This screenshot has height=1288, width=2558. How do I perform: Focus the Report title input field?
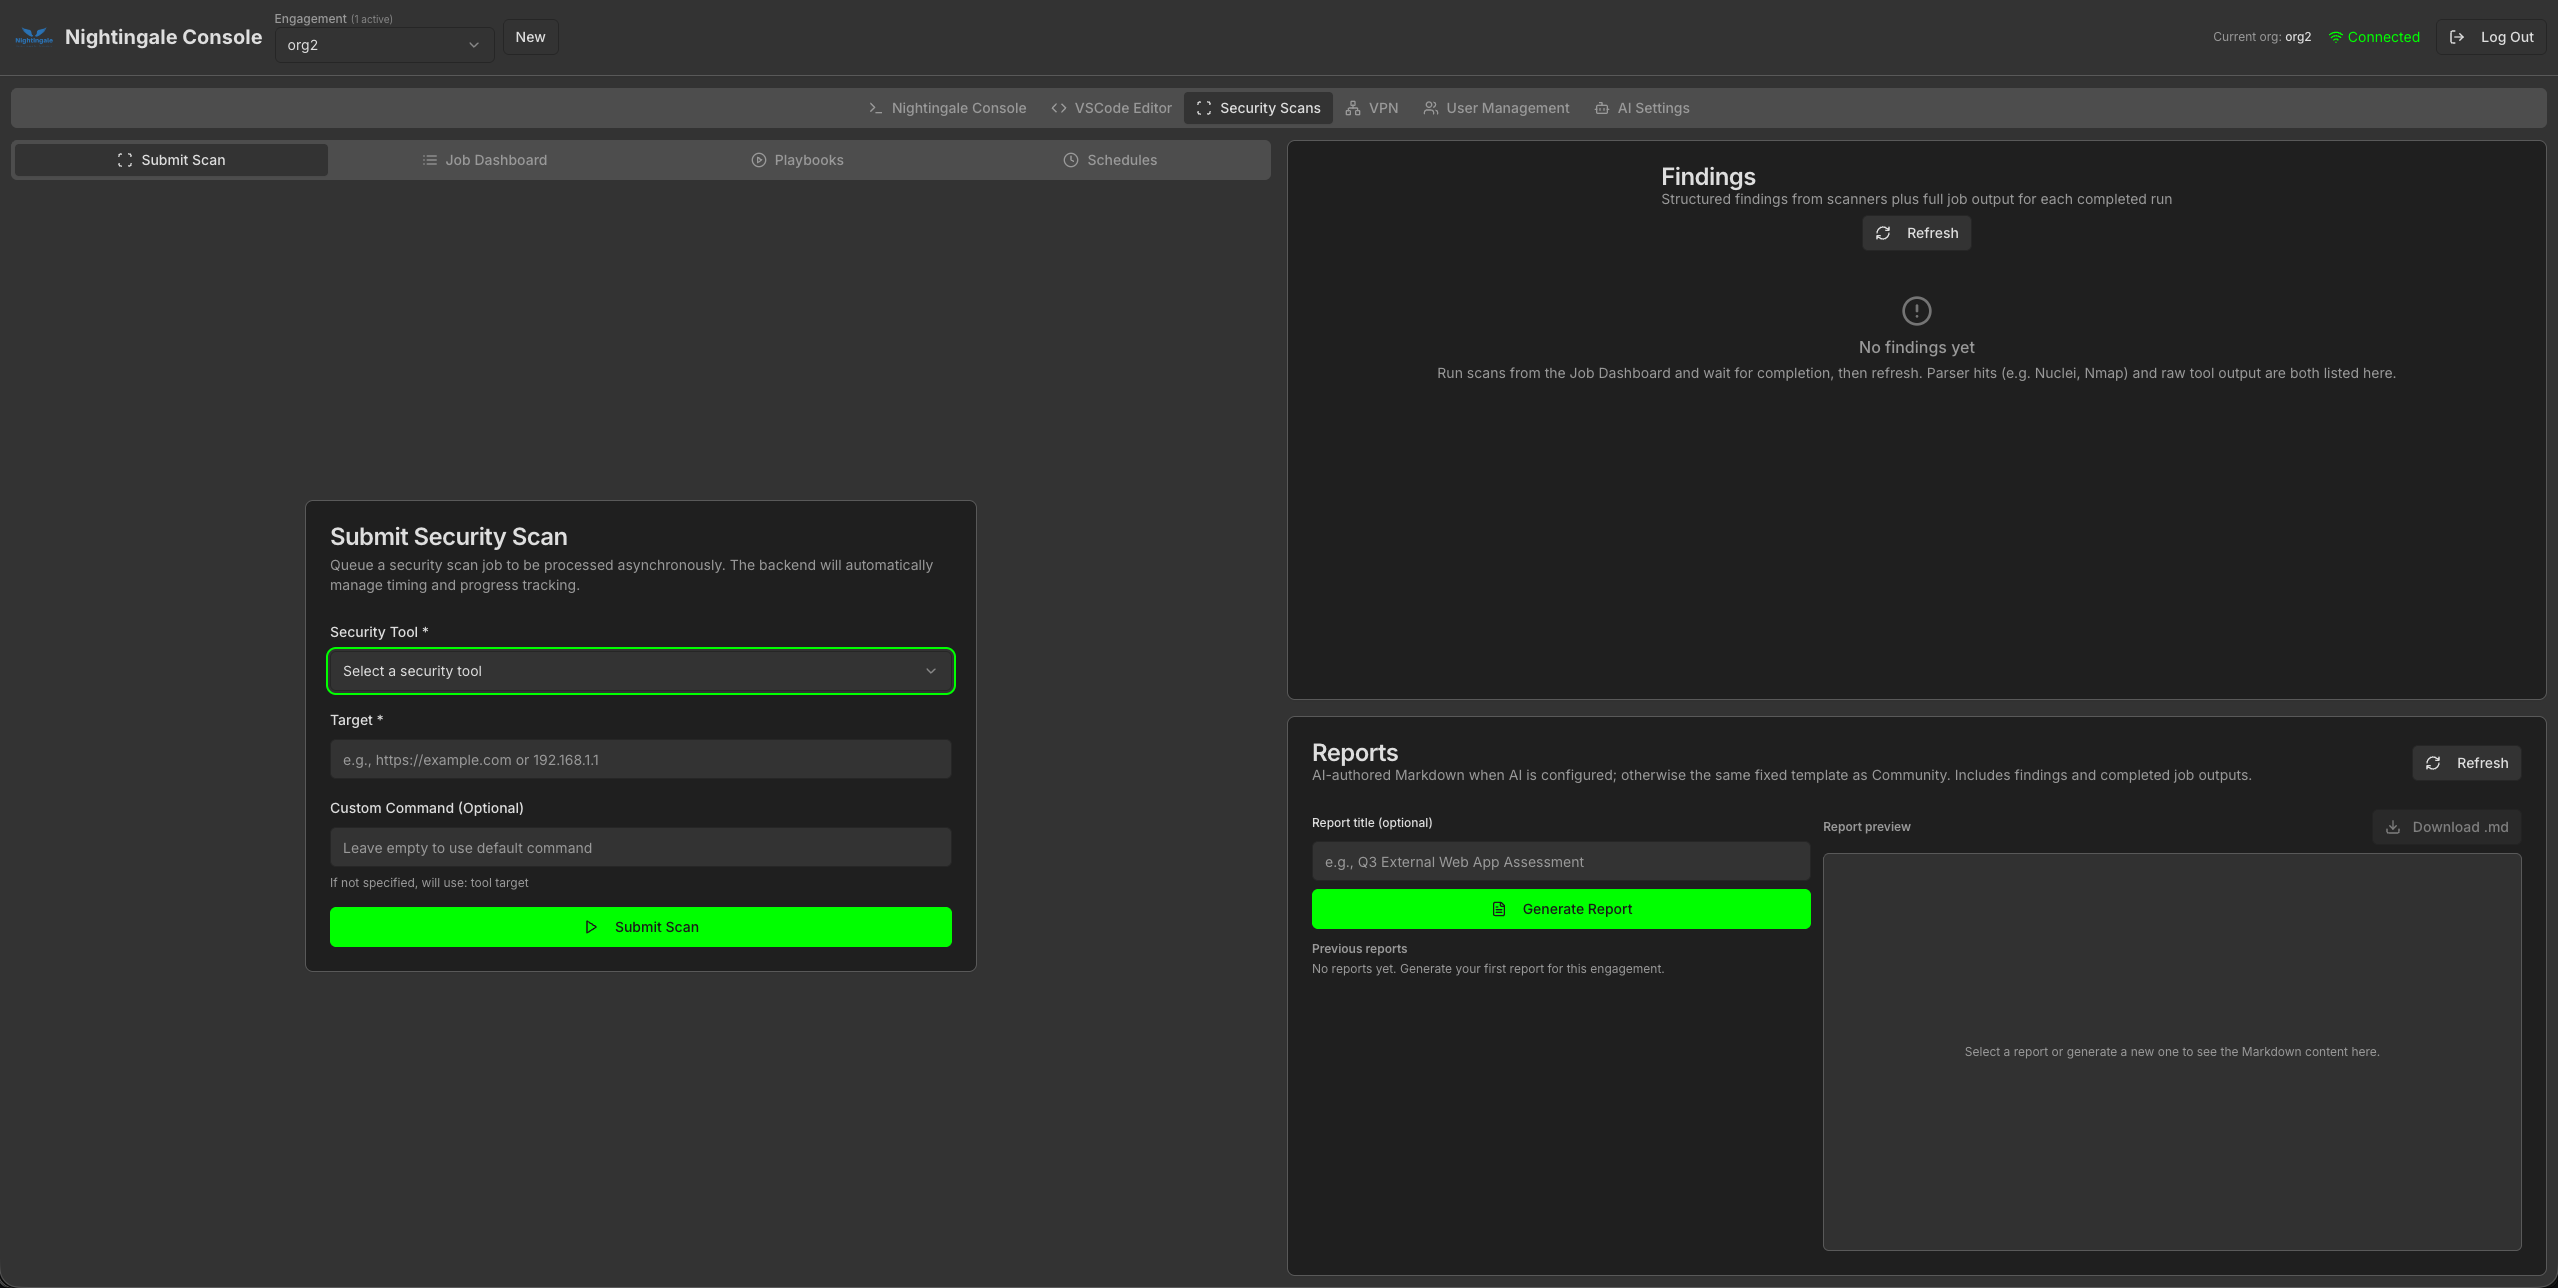tap(1561, 861)
